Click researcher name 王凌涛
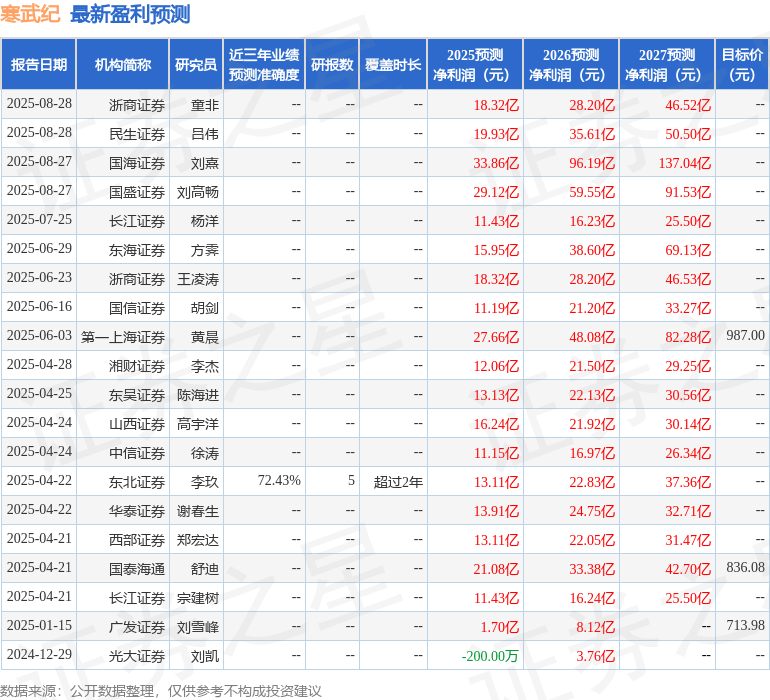This screenshot has width=770, height=700. (x=198, y=279)
